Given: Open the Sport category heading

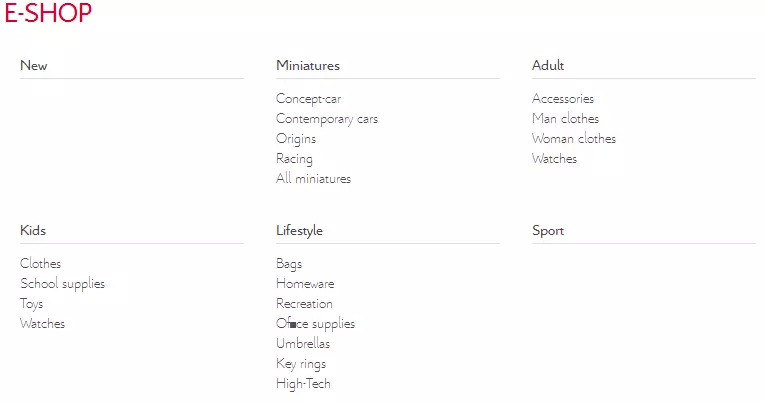Looking at the screenshot, I should (x=548, y=231).
